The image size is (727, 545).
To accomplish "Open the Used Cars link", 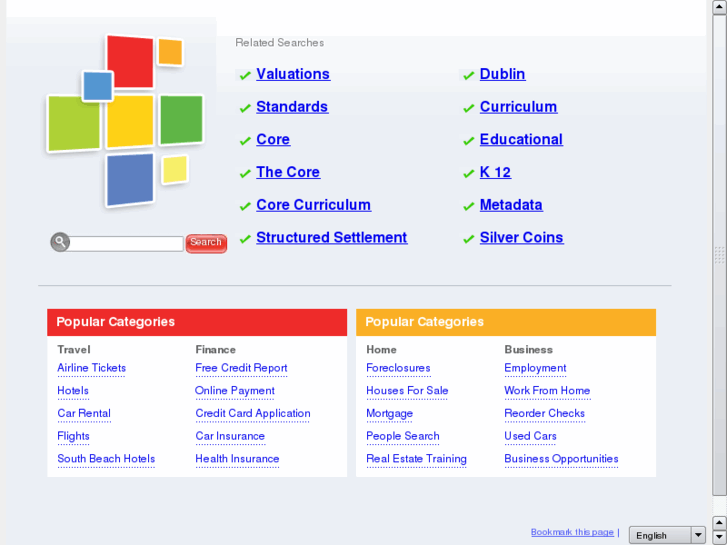I will [530, 436].
